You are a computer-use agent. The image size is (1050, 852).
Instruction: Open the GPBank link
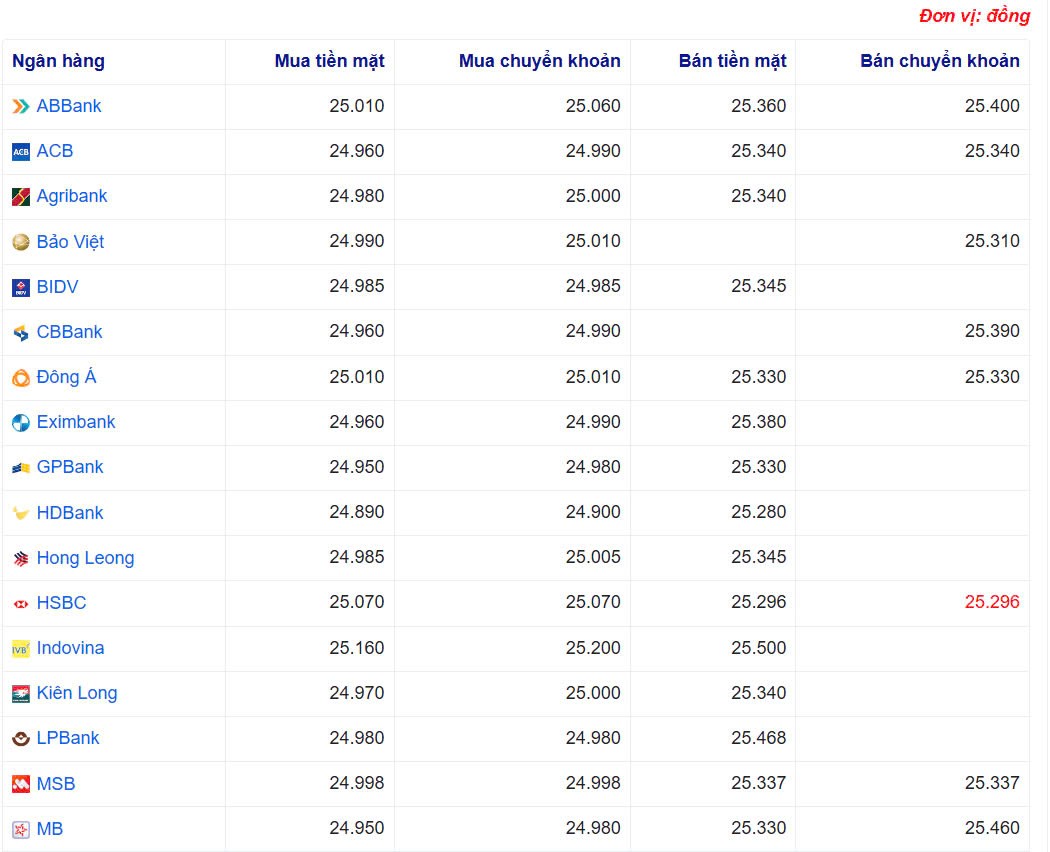tap(70, 467)
